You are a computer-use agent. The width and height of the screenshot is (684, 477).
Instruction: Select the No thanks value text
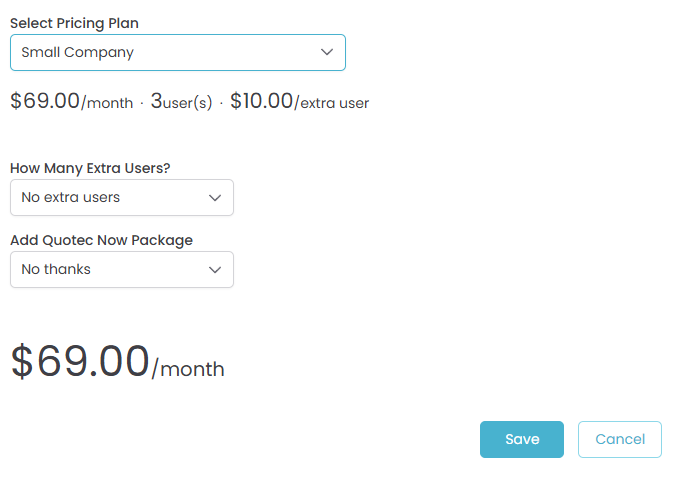click(x=56, y=270)
